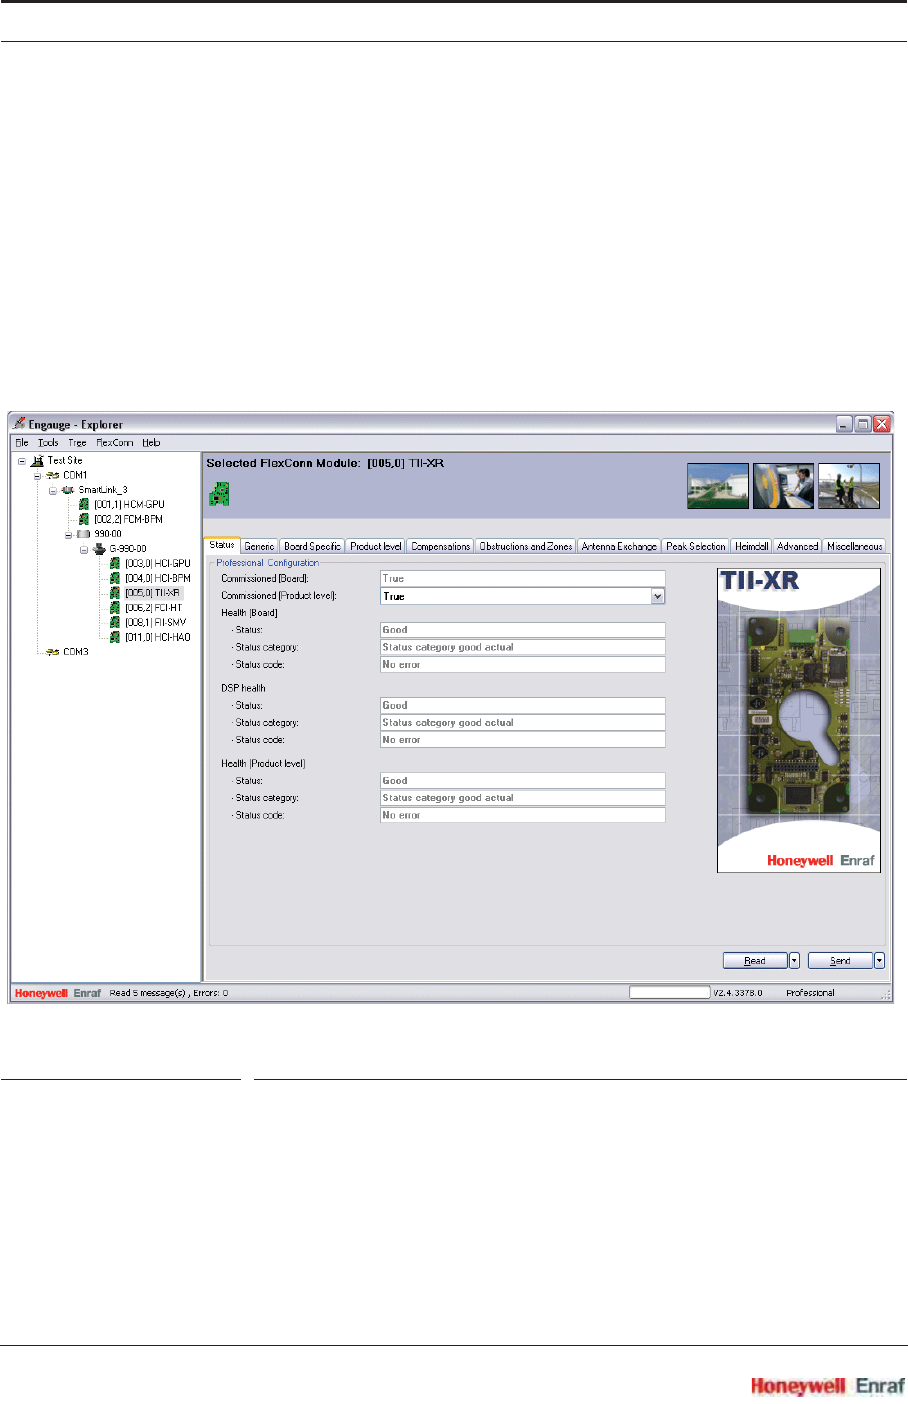Click the Commissioned [Board] True field
The width and height of the screenshot is (908, 1404).
(x=523, y=578)
